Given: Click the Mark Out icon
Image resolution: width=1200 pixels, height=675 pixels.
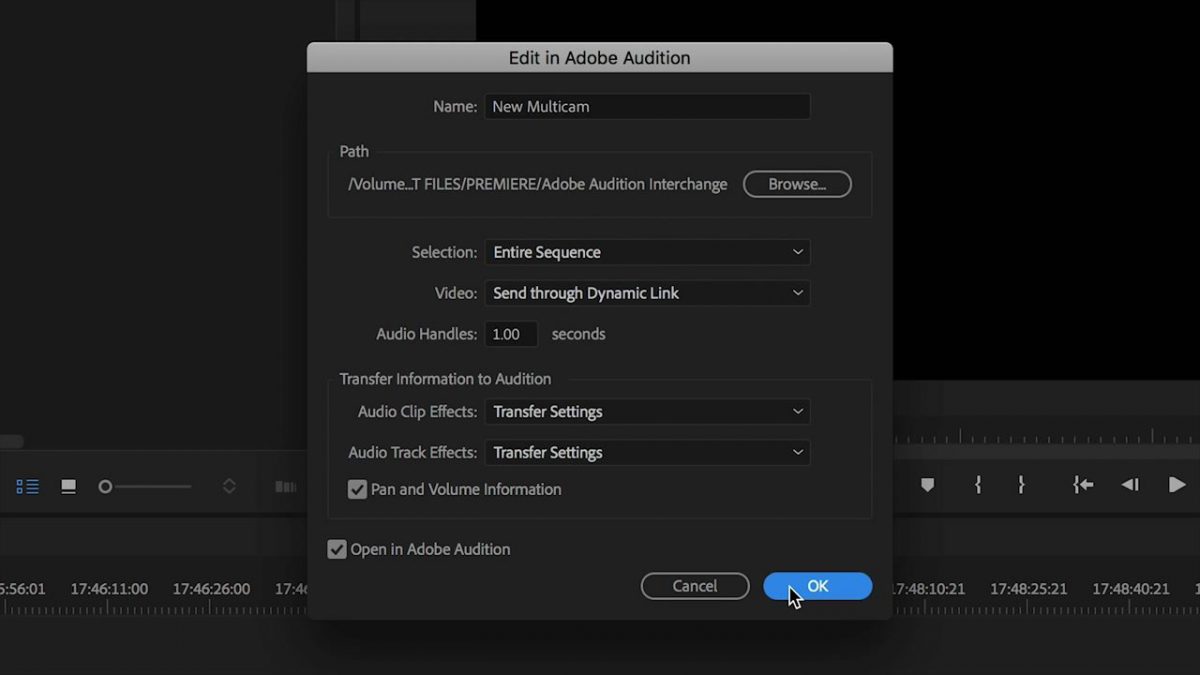Looking at the screenshot, I should click(1021, 485).
